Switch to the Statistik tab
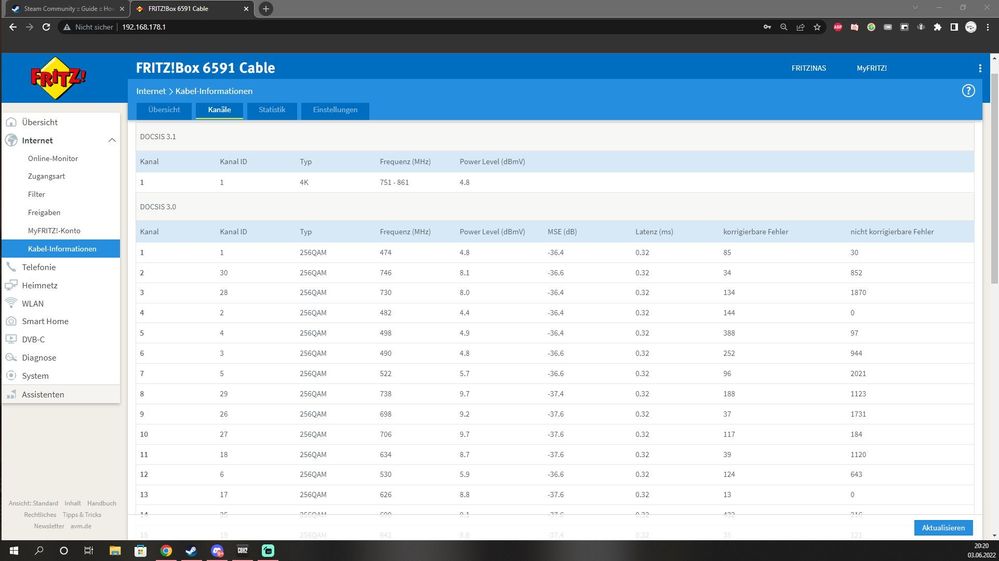Screen dimensions: 999x561 (x=271, y=110)
